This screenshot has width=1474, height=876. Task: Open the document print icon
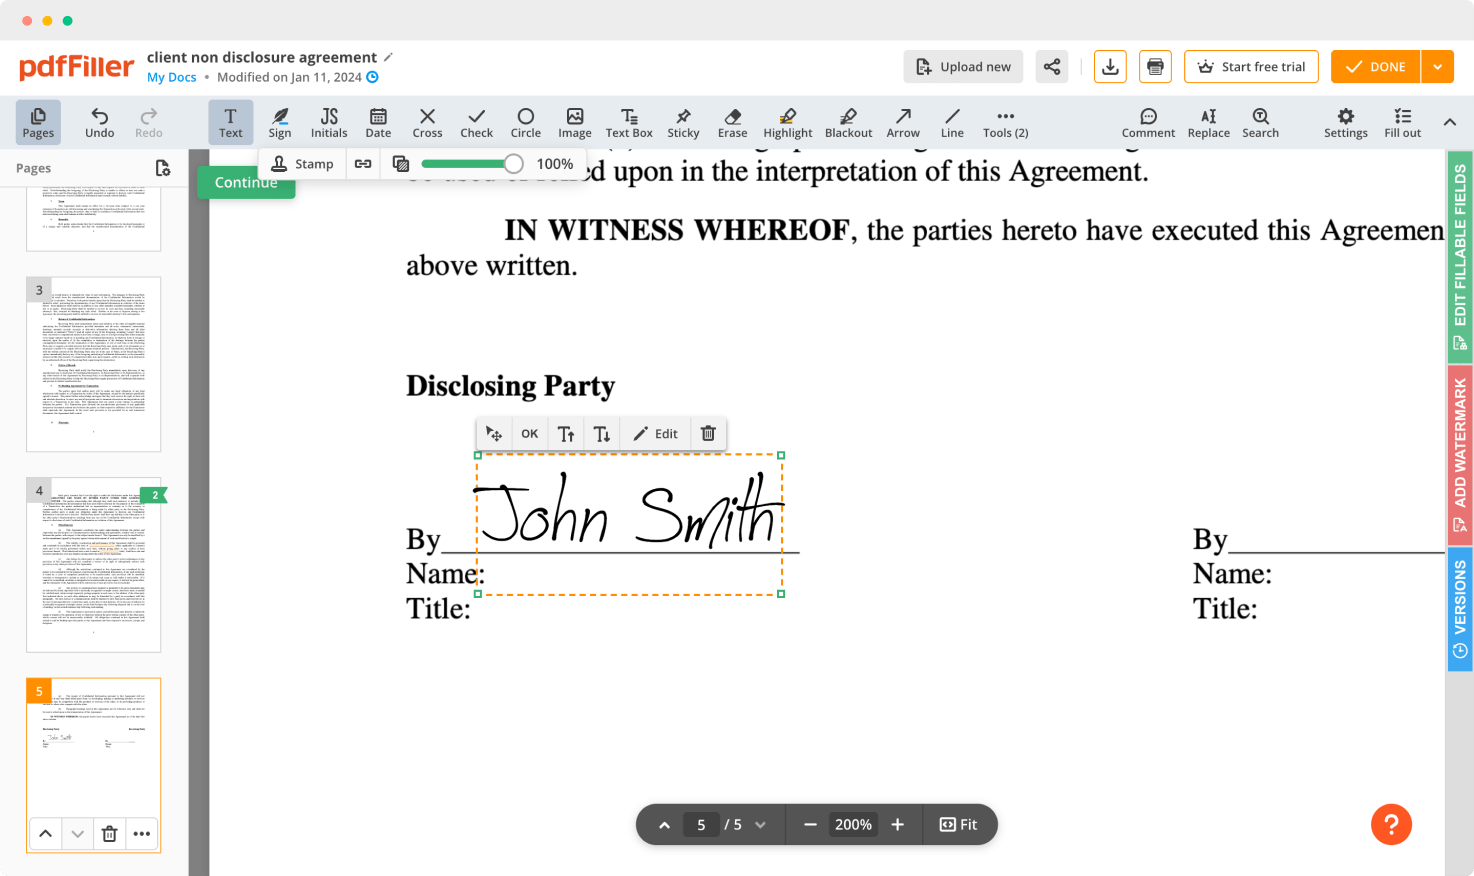point(1155,66)
